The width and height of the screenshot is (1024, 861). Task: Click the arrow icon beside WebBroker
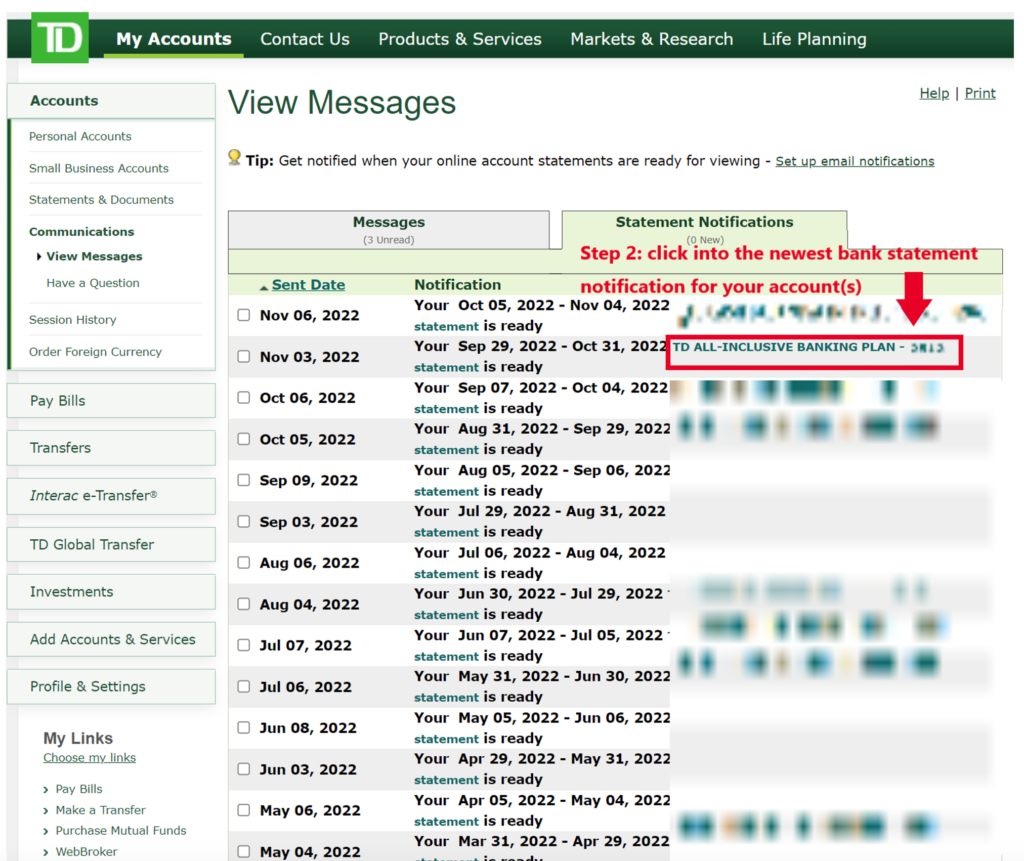pyautogui.click(x=44, y=851)
